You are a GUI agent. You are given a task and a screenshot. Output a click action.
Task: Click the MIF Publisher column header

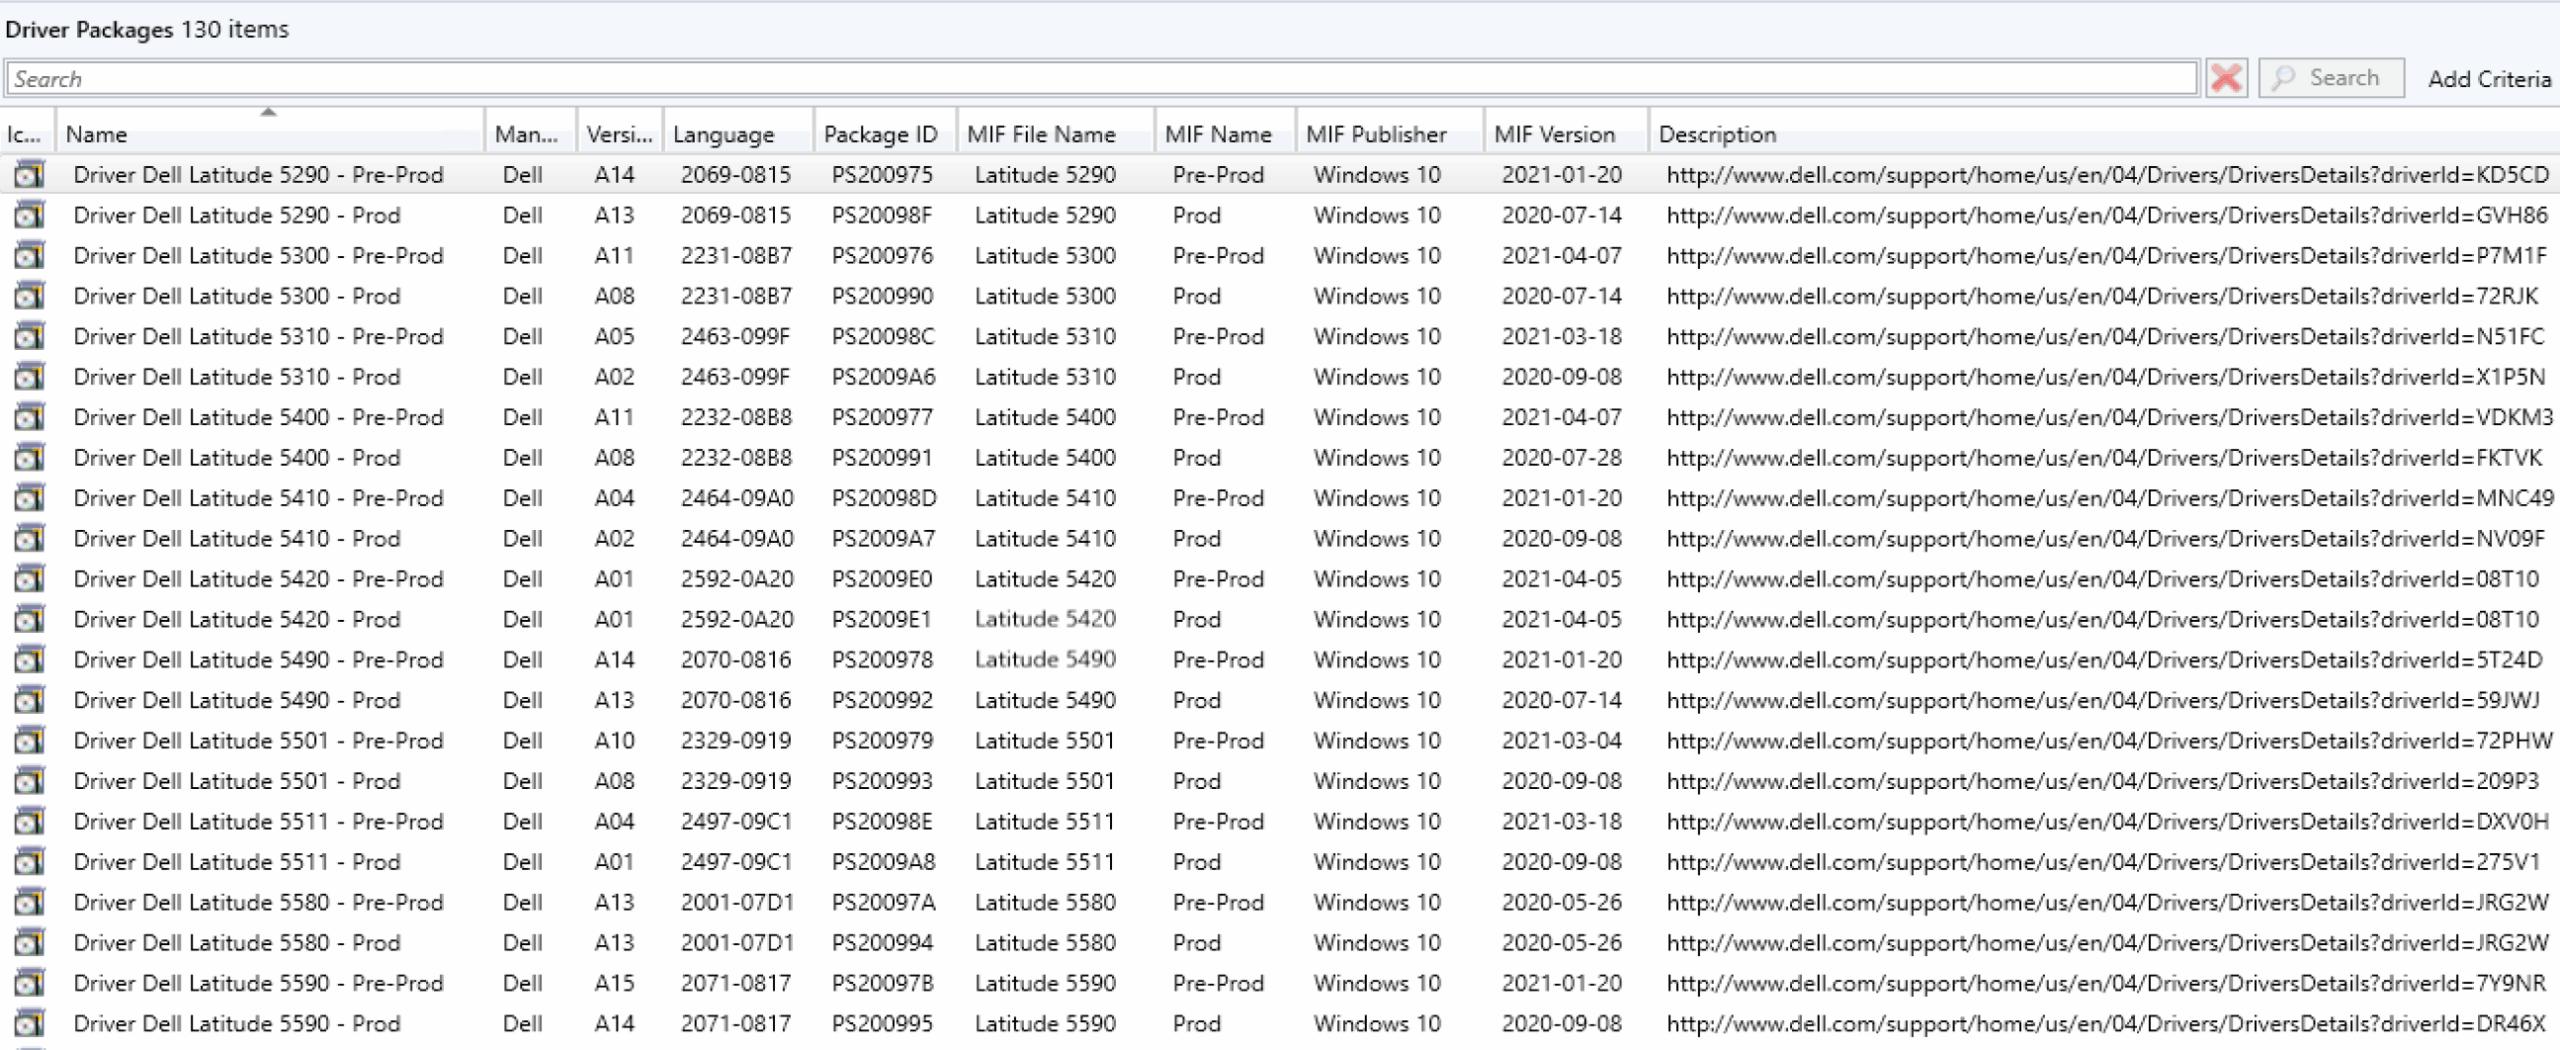[1376, 134]
